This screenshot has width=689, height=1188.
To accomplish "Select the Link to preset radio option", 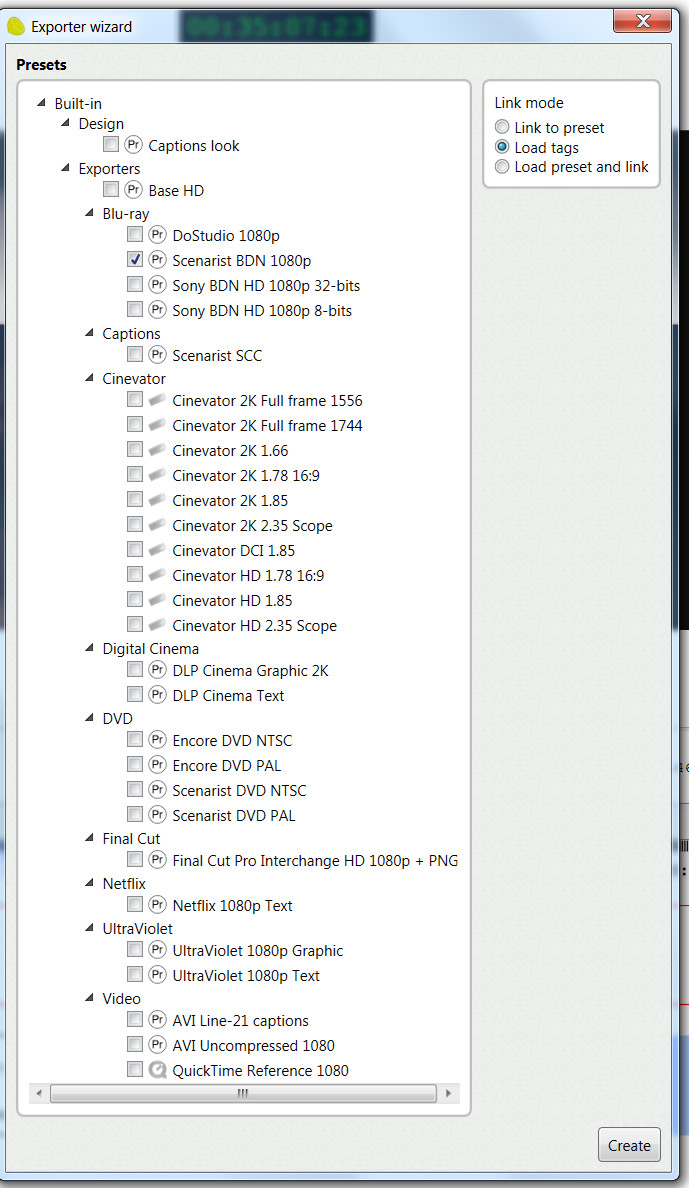I will (502, 128).
